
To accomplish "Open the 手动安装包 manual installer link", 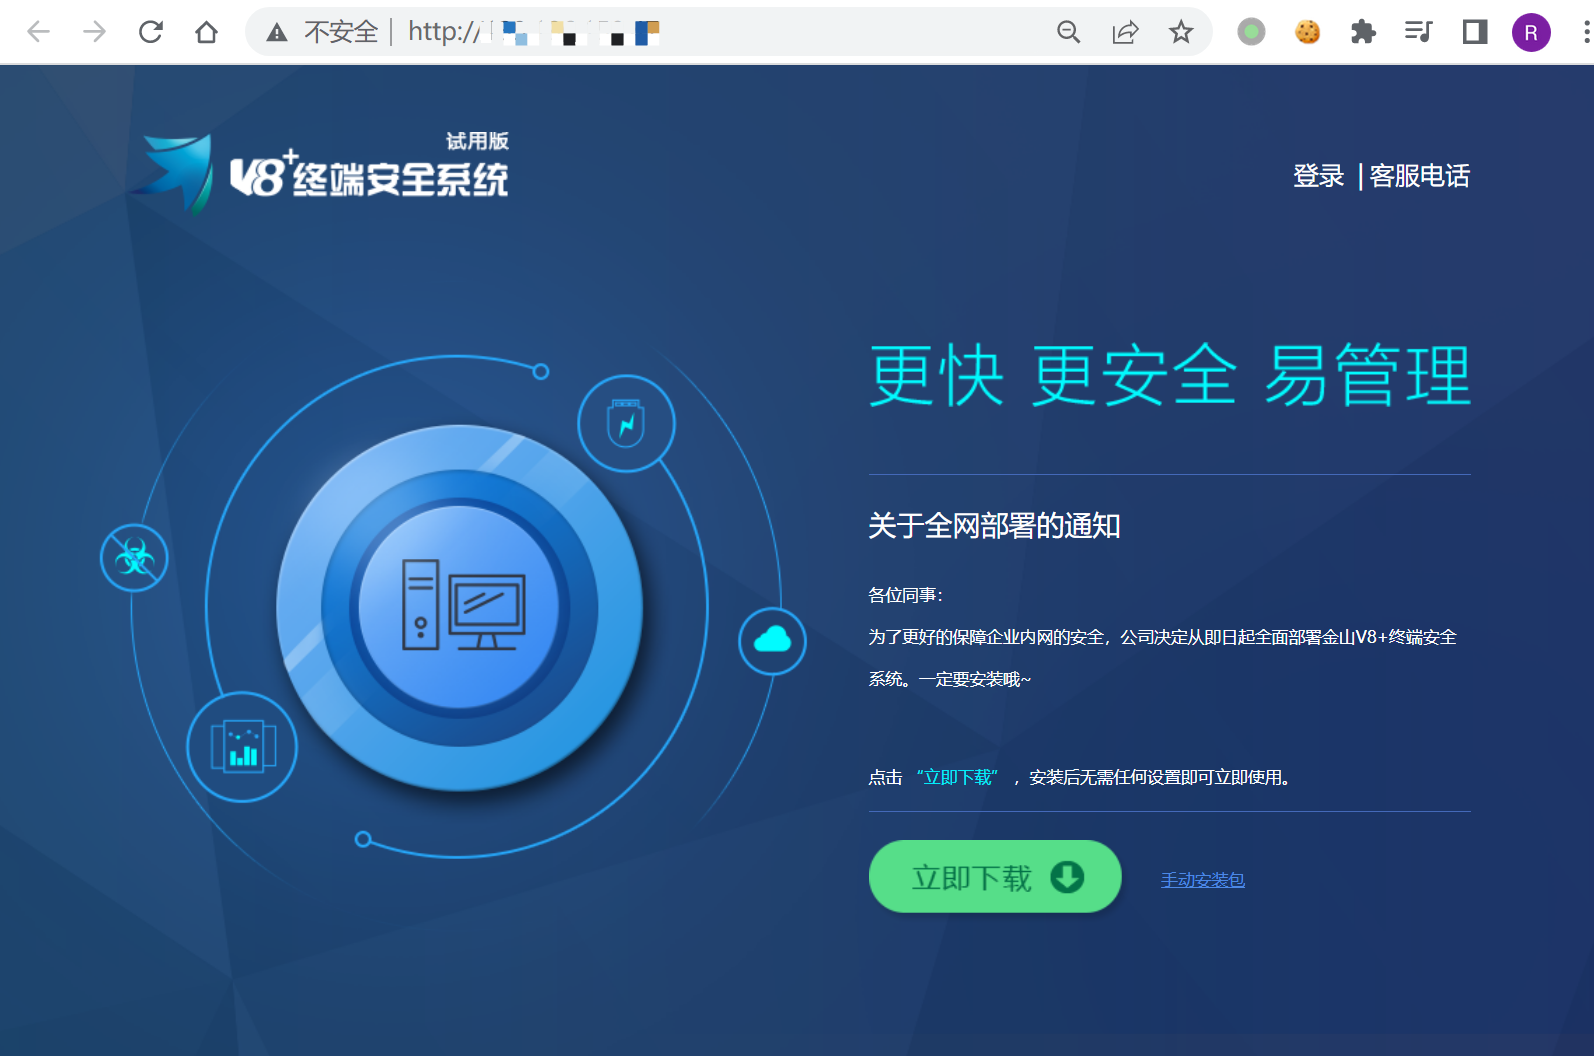I will [x=1202, y=880].
